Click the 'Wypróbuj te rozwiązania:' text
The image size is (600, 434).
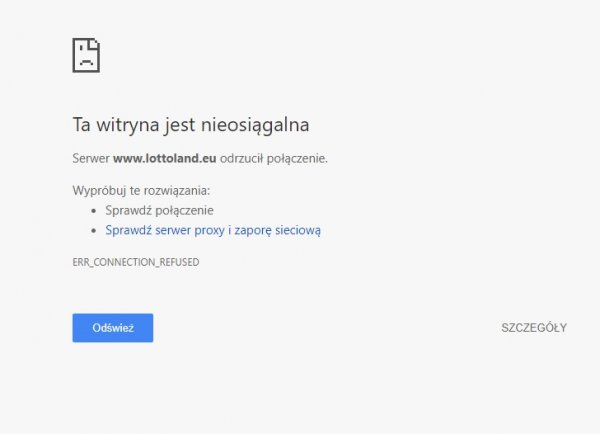(x=141, y=190)
